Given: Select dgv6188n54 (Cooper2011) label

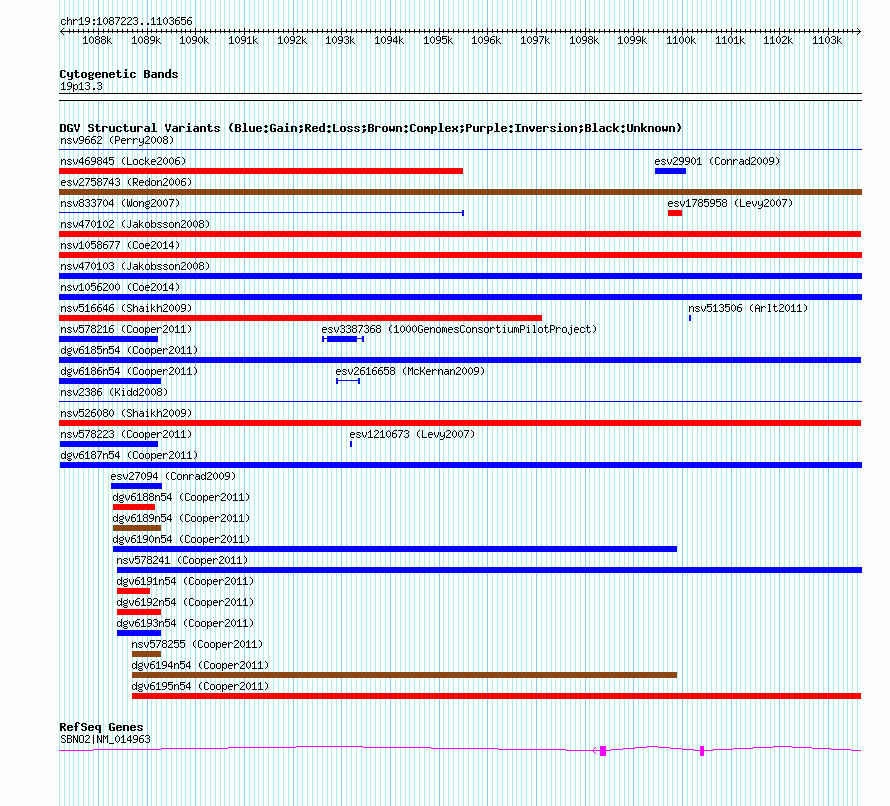Looking at the screenshot, I should coord(182,497).
